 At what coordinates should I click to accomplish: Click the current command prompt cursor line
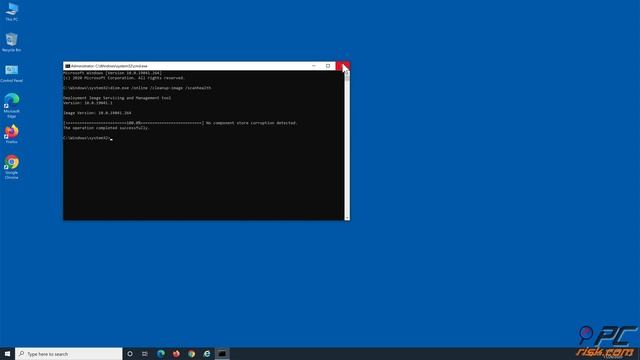[x=88, y=138]
